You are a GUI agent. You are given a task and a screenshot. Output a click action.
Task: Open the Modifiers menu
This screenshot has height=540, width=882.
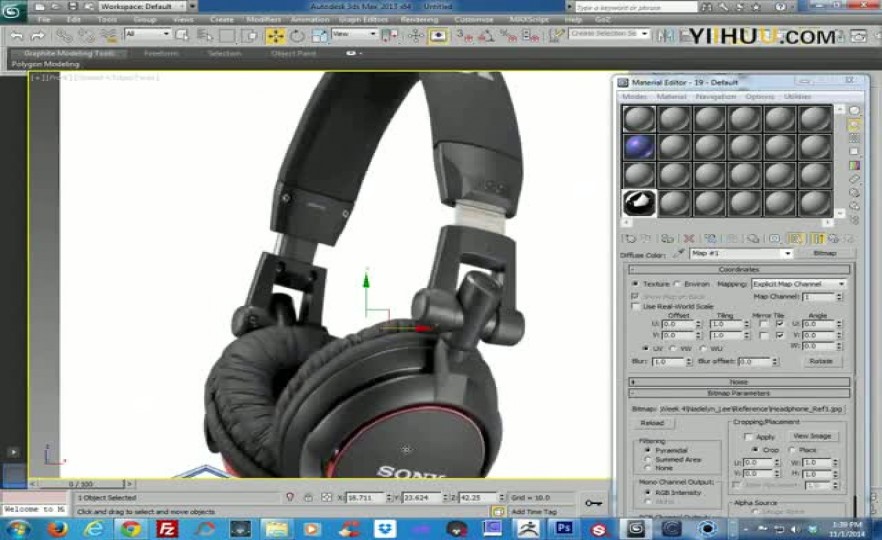point(264,20)
